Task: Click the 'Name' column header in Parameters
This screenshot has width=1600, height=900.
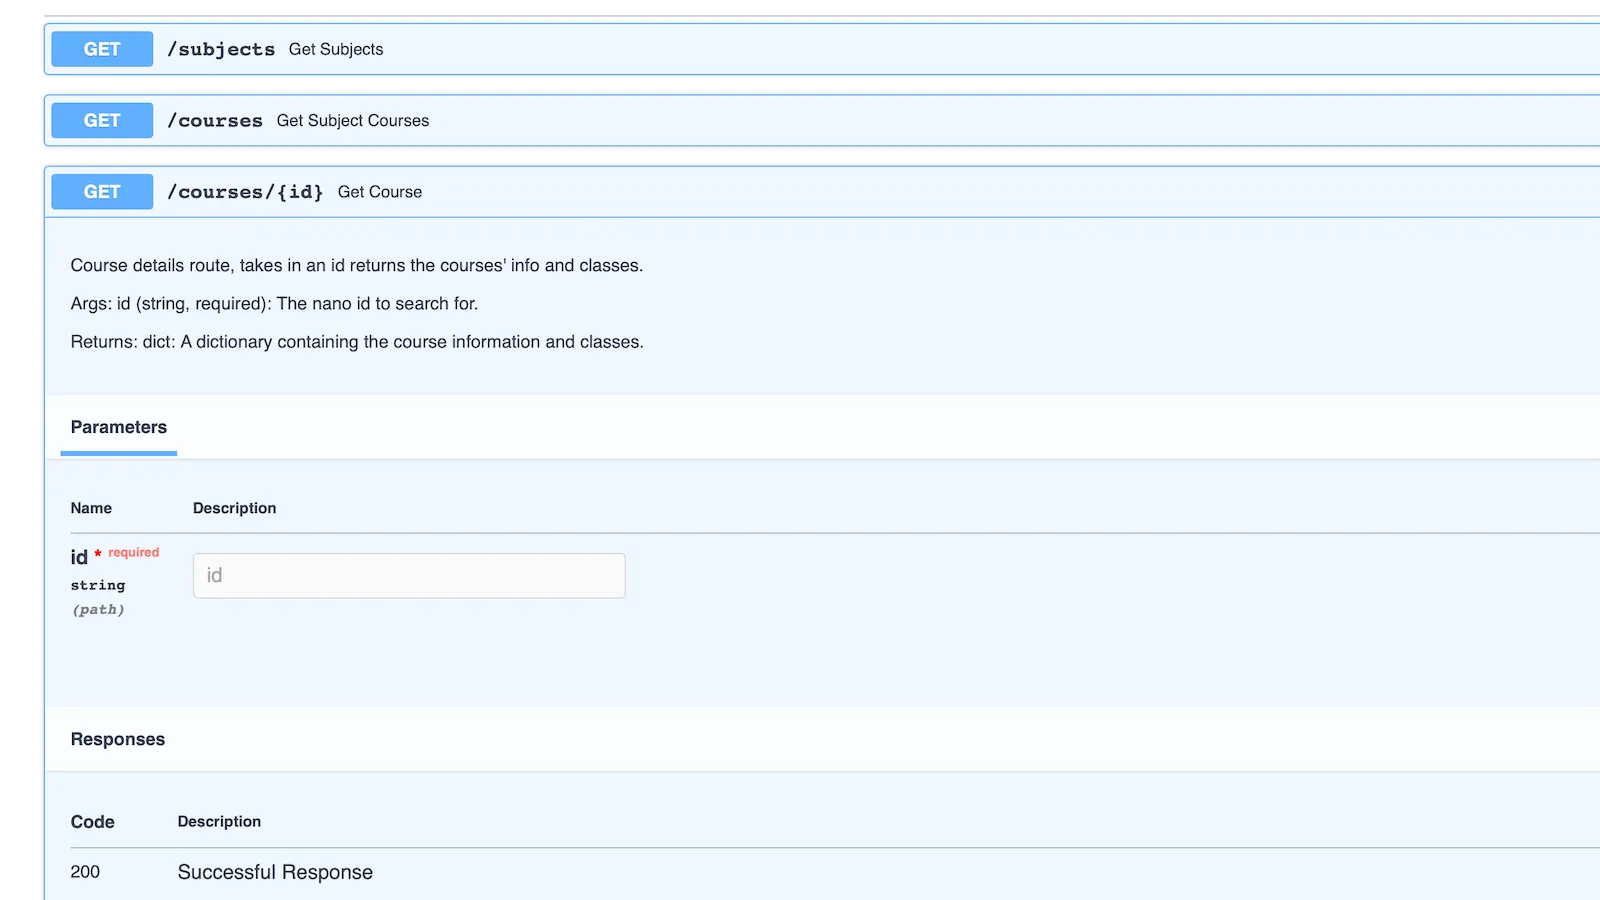Action: point(91,508)
